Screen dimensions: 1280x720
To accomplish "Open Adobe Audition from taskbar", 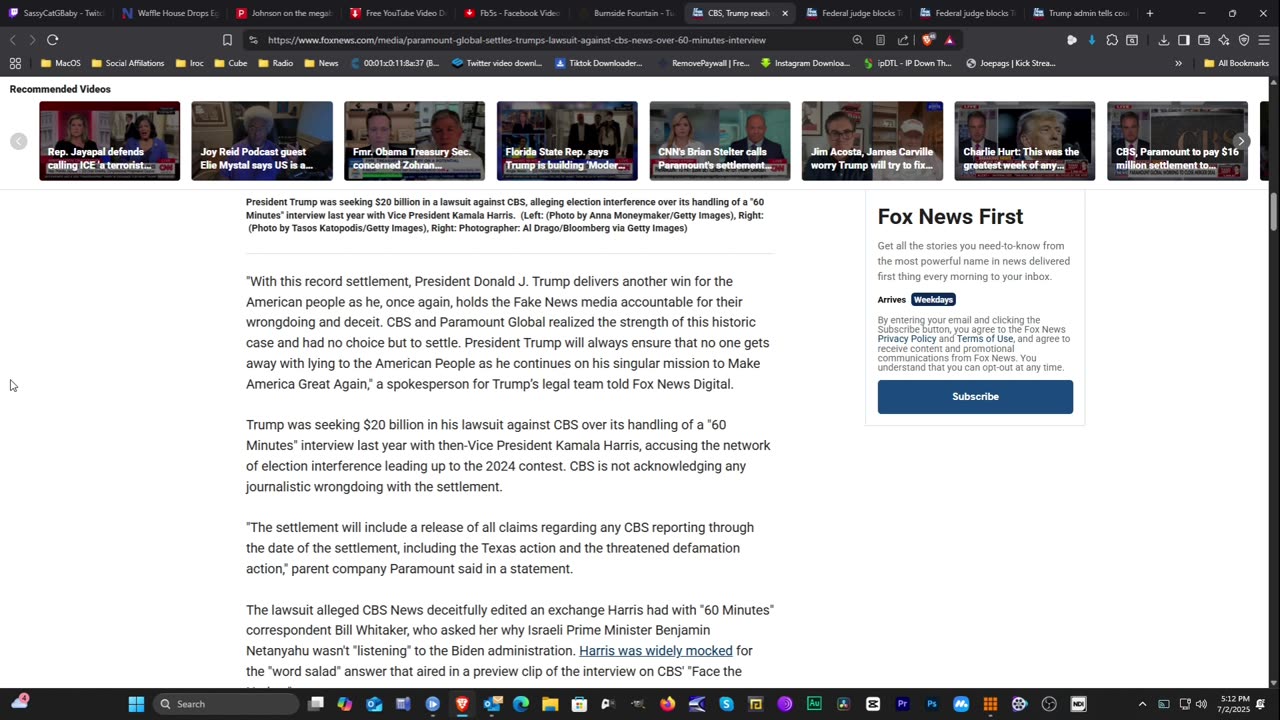I will (814, 704).
